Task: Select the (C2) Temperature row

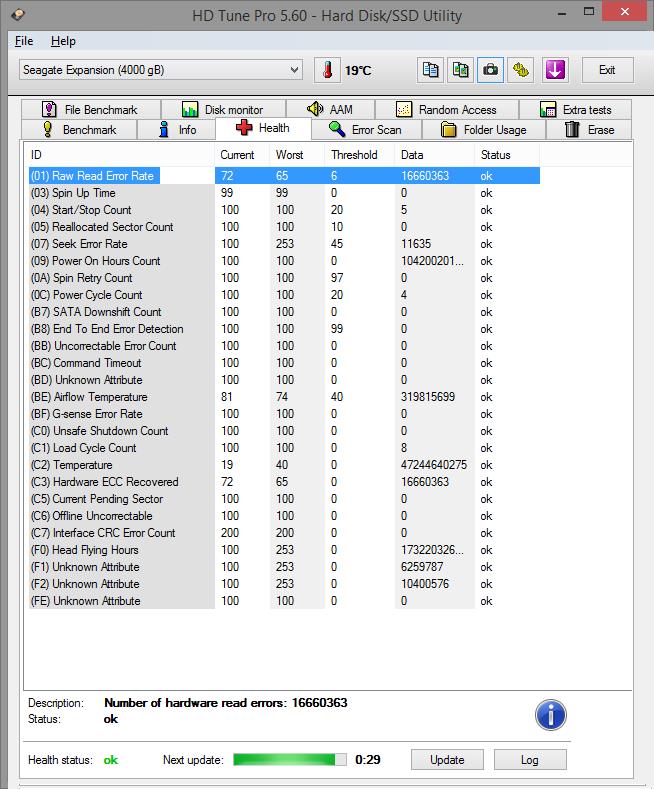Action: pyautogui.click(x=284, y=465)
